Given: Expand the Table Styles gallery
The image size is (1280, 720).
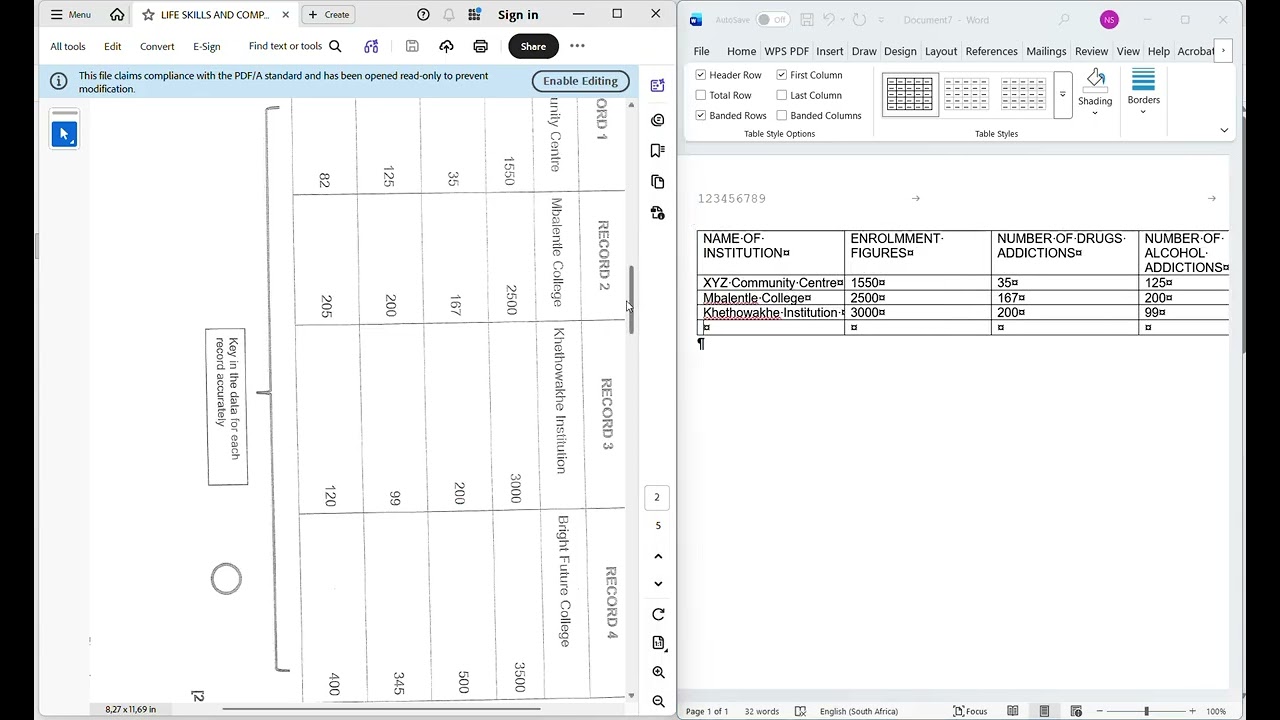Looking at the screenshot, I should pyautogui.click(x=1063, y=95).
